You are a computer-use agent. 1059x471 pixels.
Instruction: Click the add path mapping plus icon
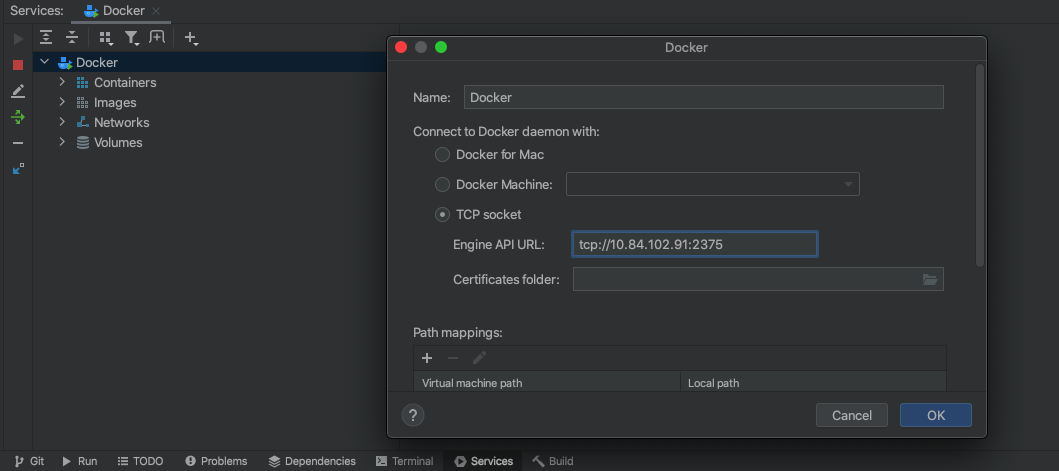427,358
